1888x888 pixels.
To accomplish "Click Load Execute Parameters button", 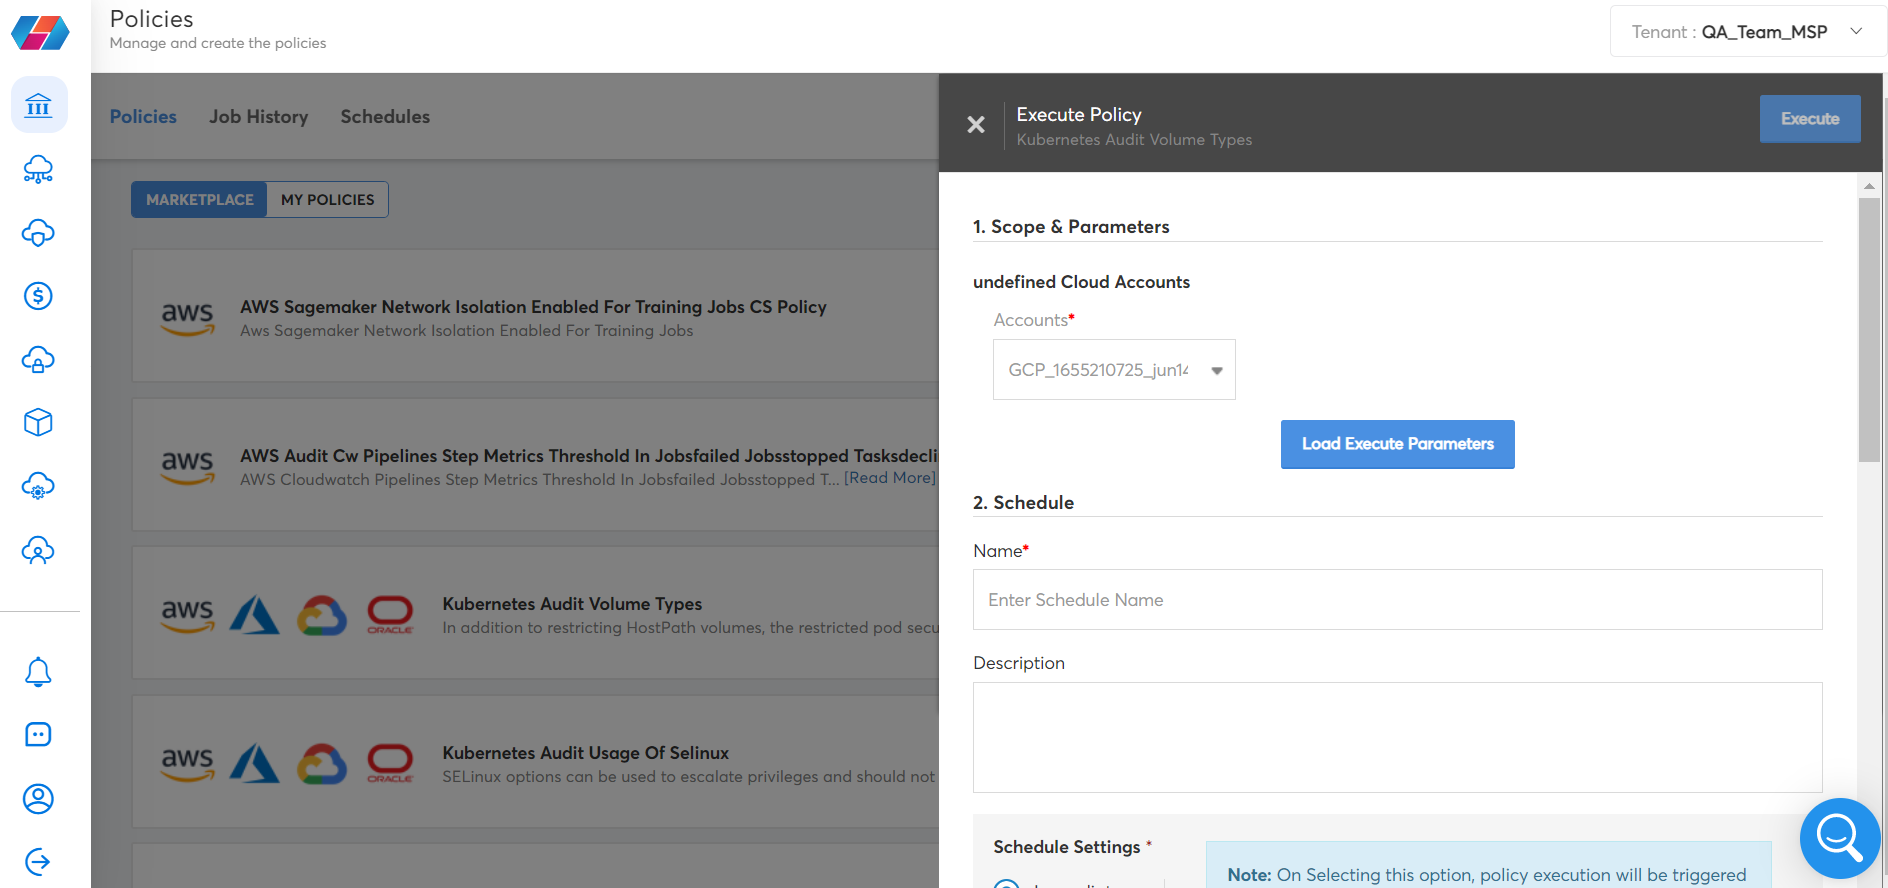I will [x=1397, y=444].
